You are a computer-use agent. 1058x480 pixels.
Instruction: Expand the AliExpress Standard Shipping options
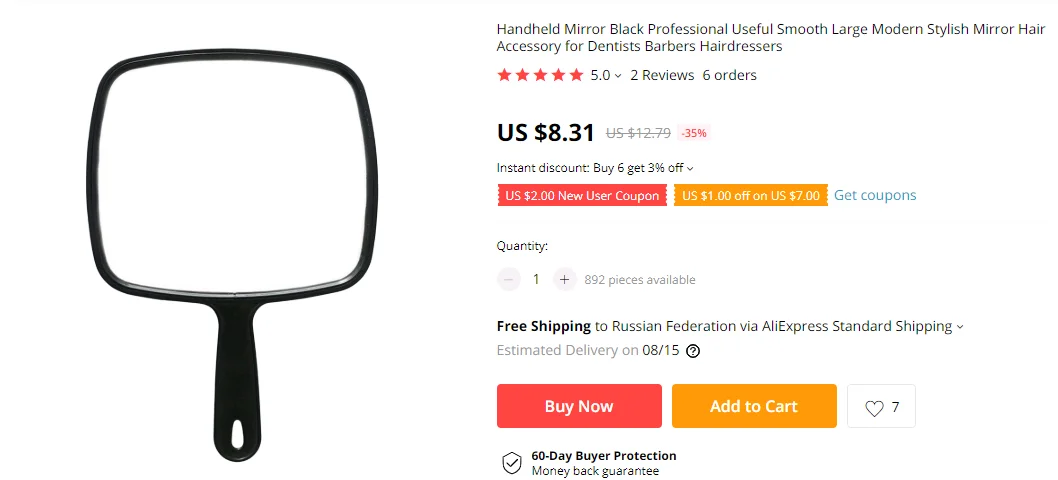pos(959,327)
